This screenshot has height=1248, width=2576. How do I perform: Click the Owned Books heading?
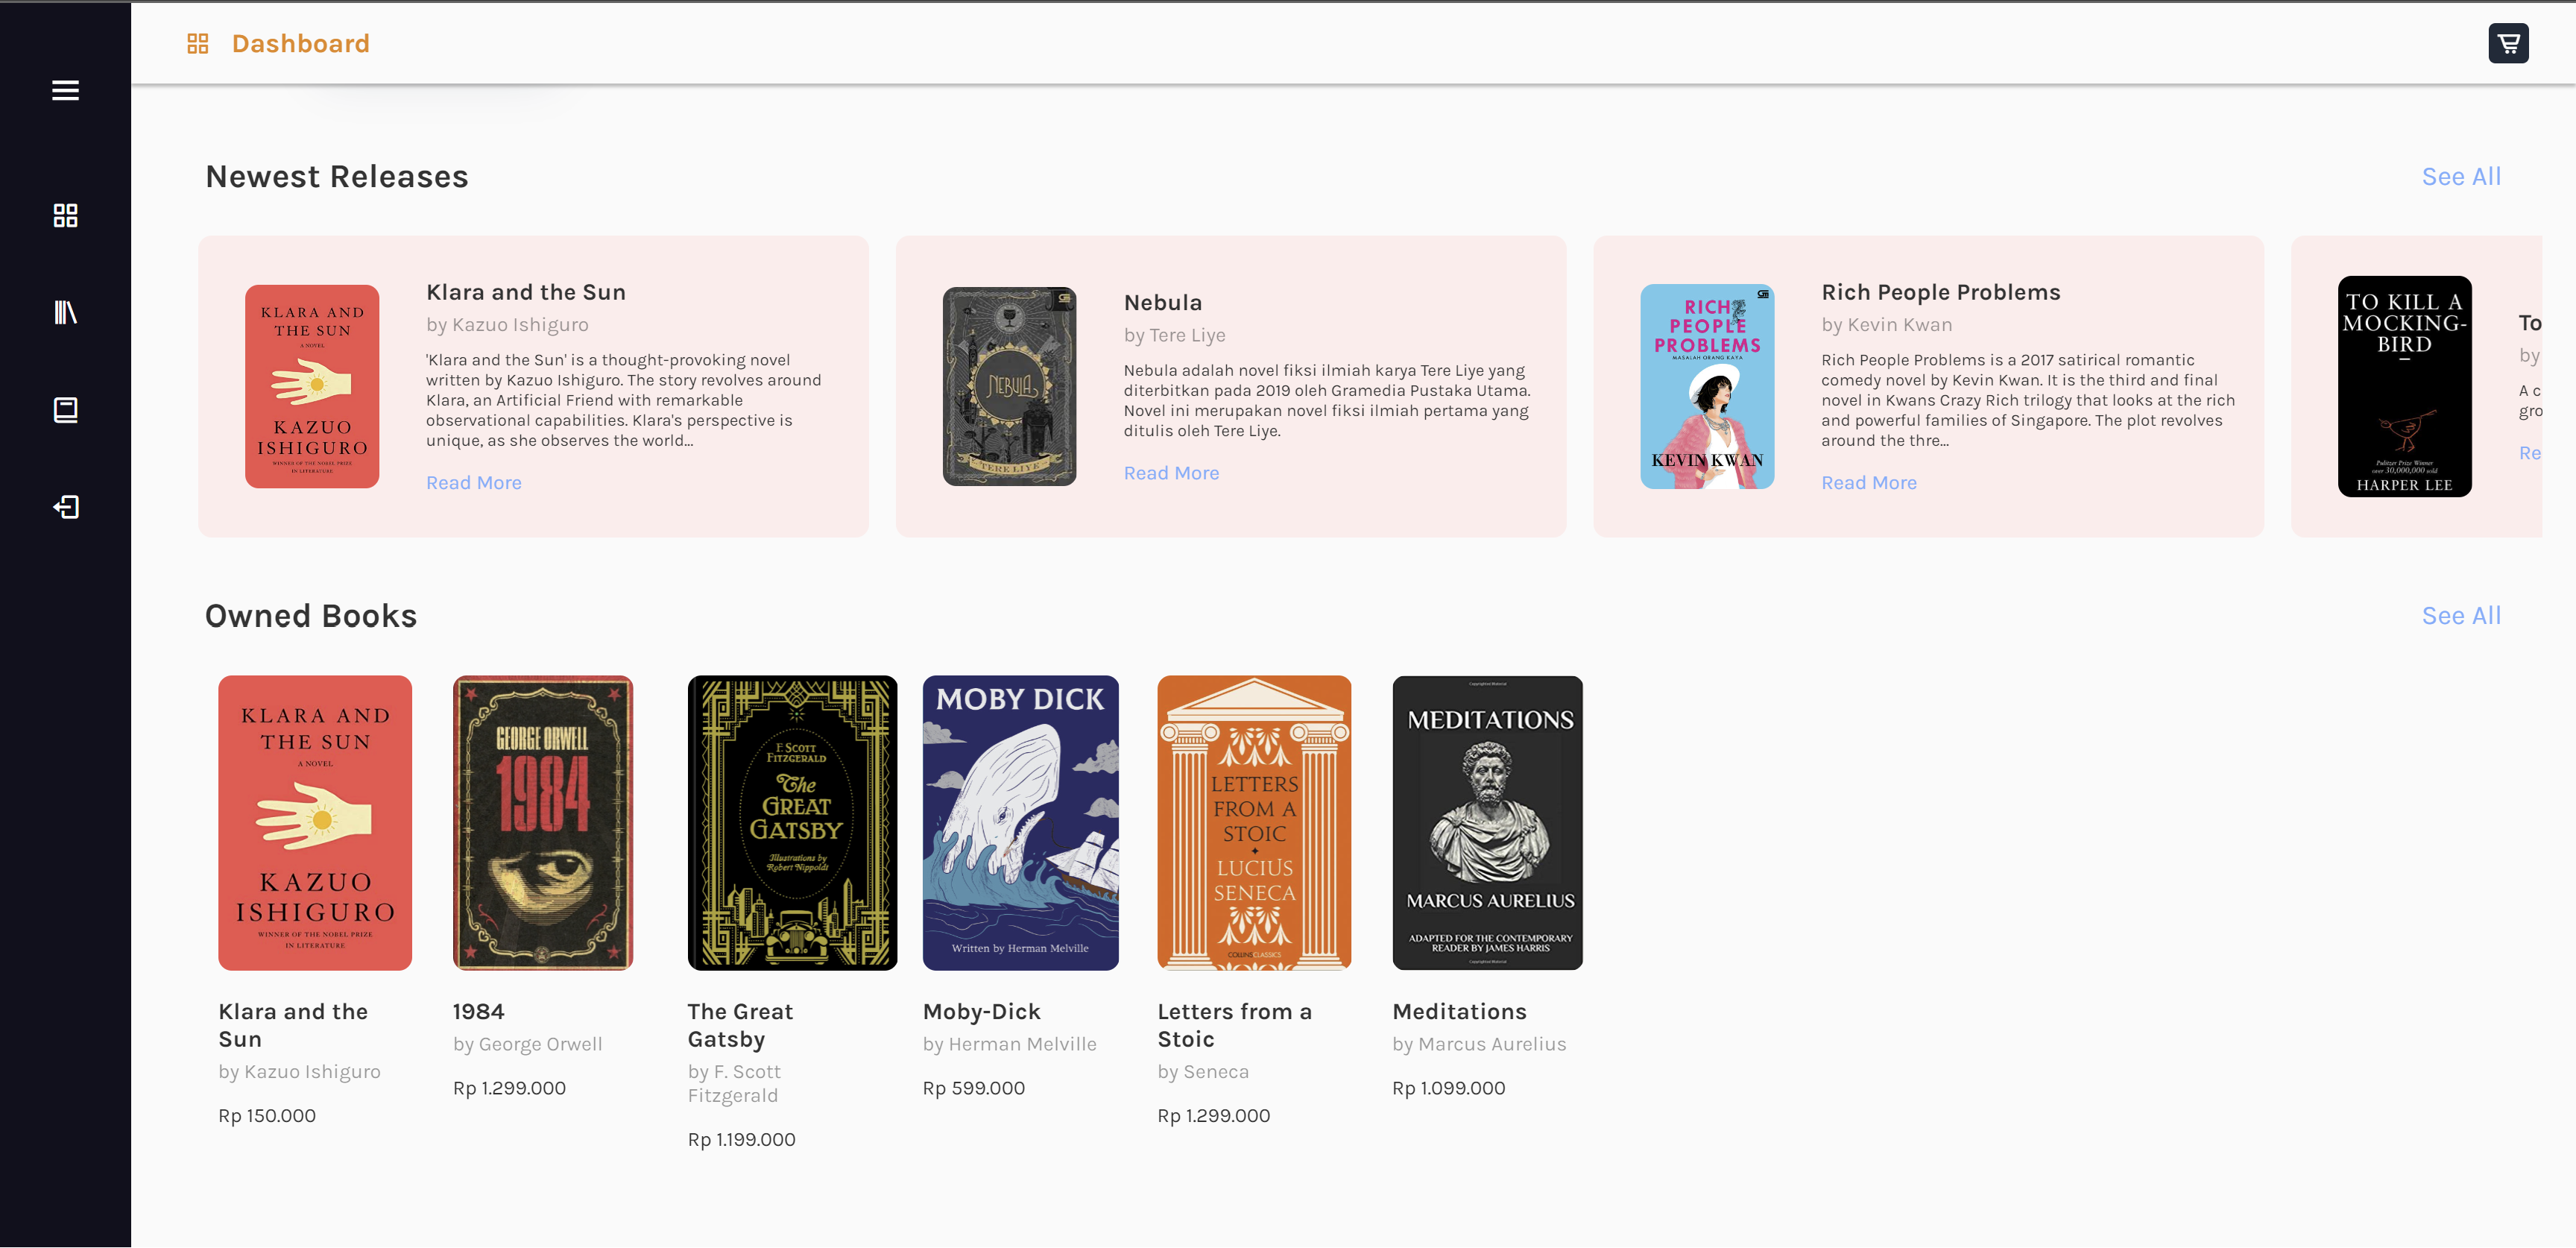tap(311, 616)
